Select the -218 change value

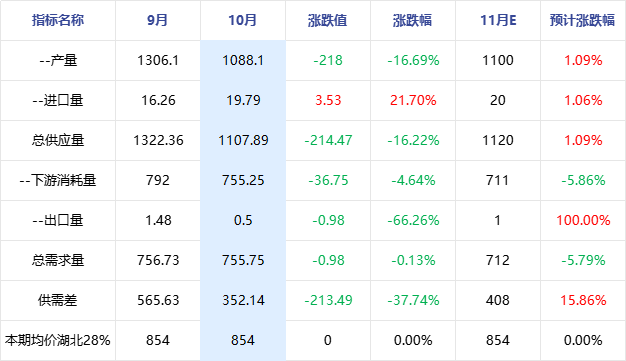coord(328,60)
